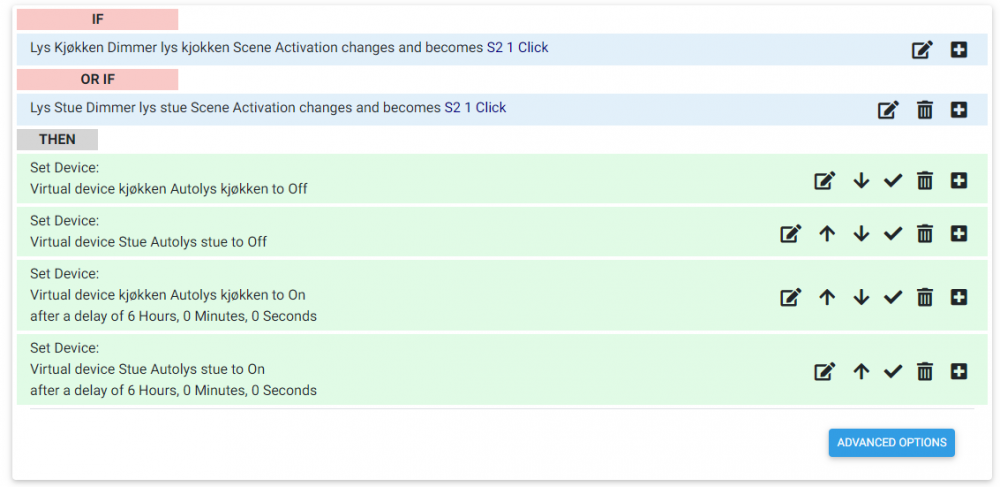Move Autolys stue to Off action up

pyautogui.click(x=827, y=233)
